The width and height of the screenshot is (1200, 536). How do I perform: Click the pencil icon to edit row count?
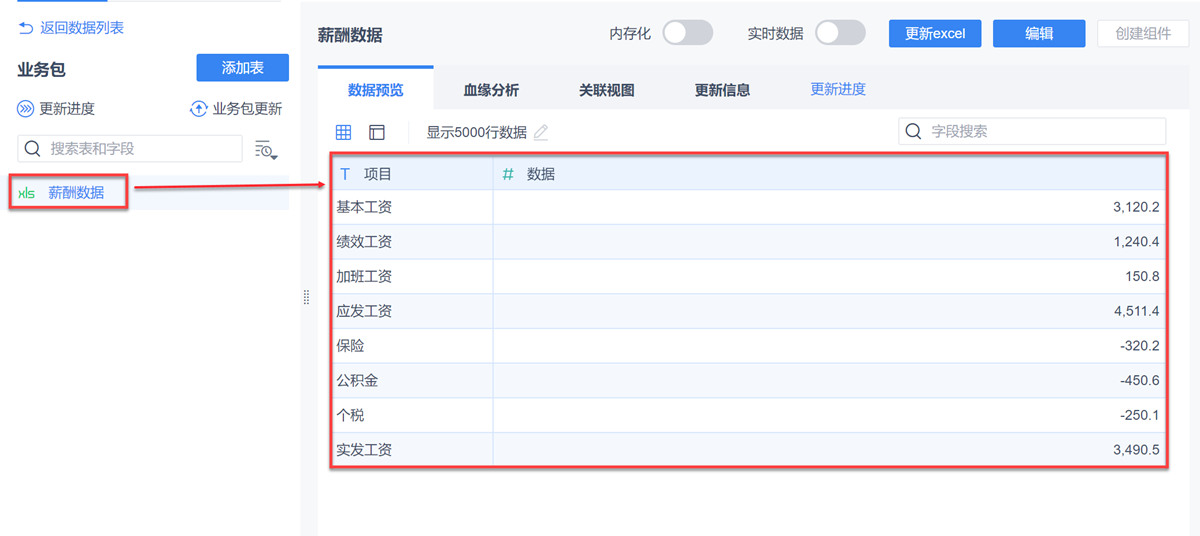(541, 132)
